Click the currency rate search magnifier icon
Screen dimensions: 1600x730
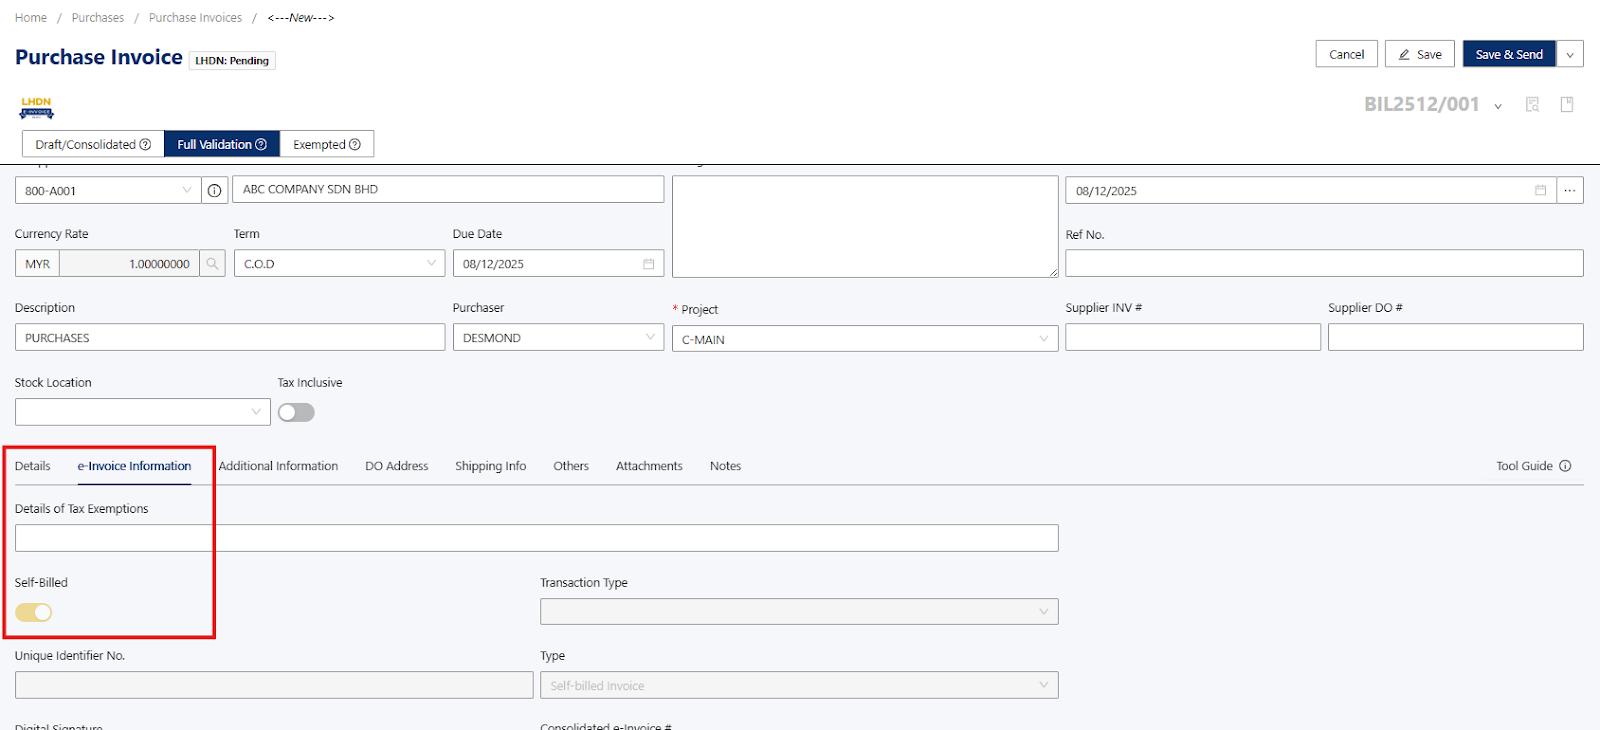click(212, 264)
